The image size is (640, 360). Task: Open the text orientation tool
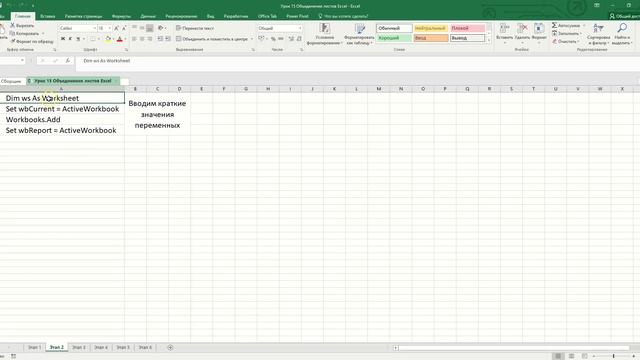[x=161, y=28]
